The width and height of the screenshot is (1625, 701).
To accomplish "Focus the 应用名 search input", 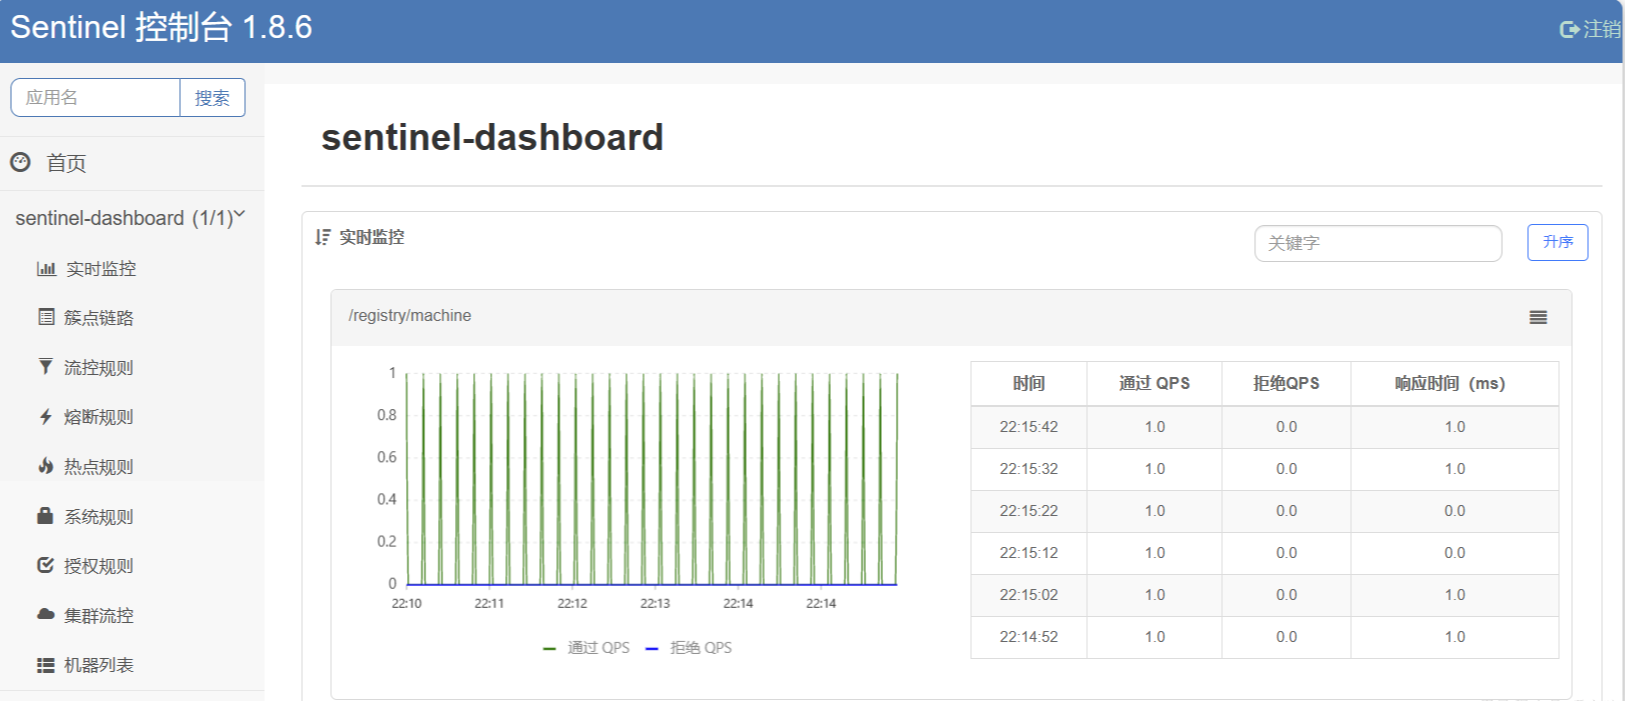I will (95, 98).
